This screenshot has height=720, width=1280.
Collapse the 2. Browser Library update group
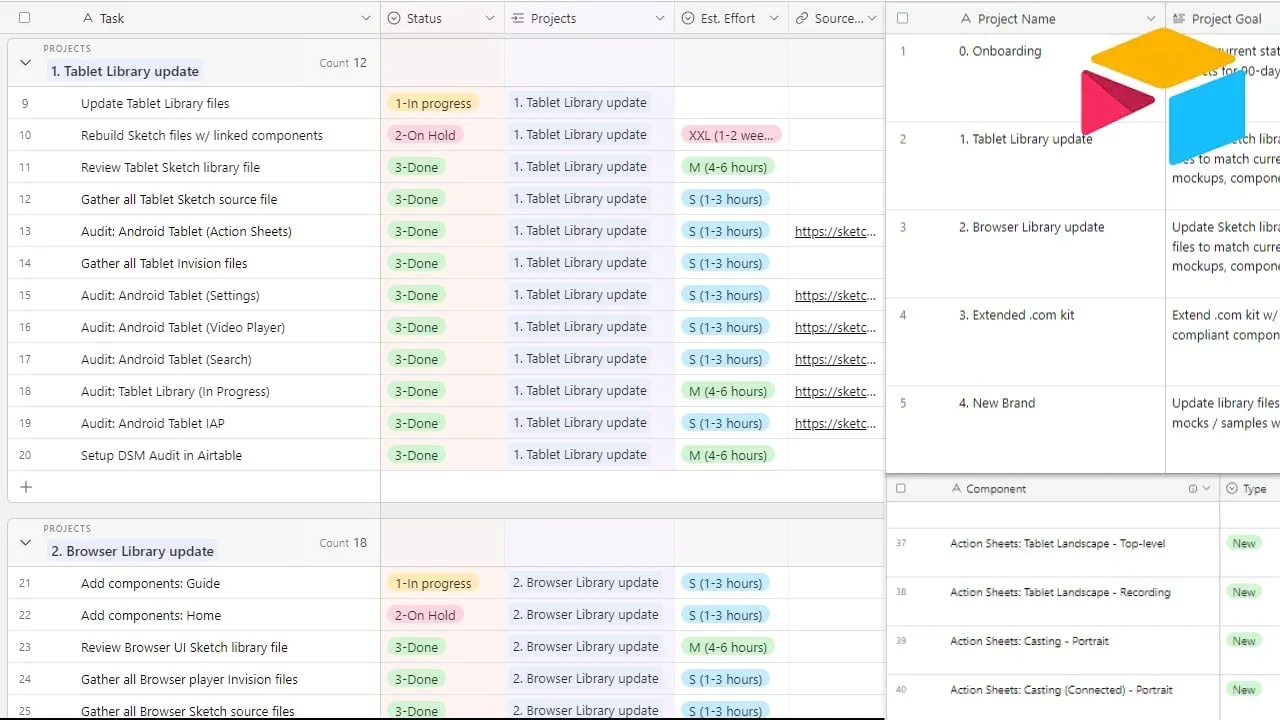point(25,543)
